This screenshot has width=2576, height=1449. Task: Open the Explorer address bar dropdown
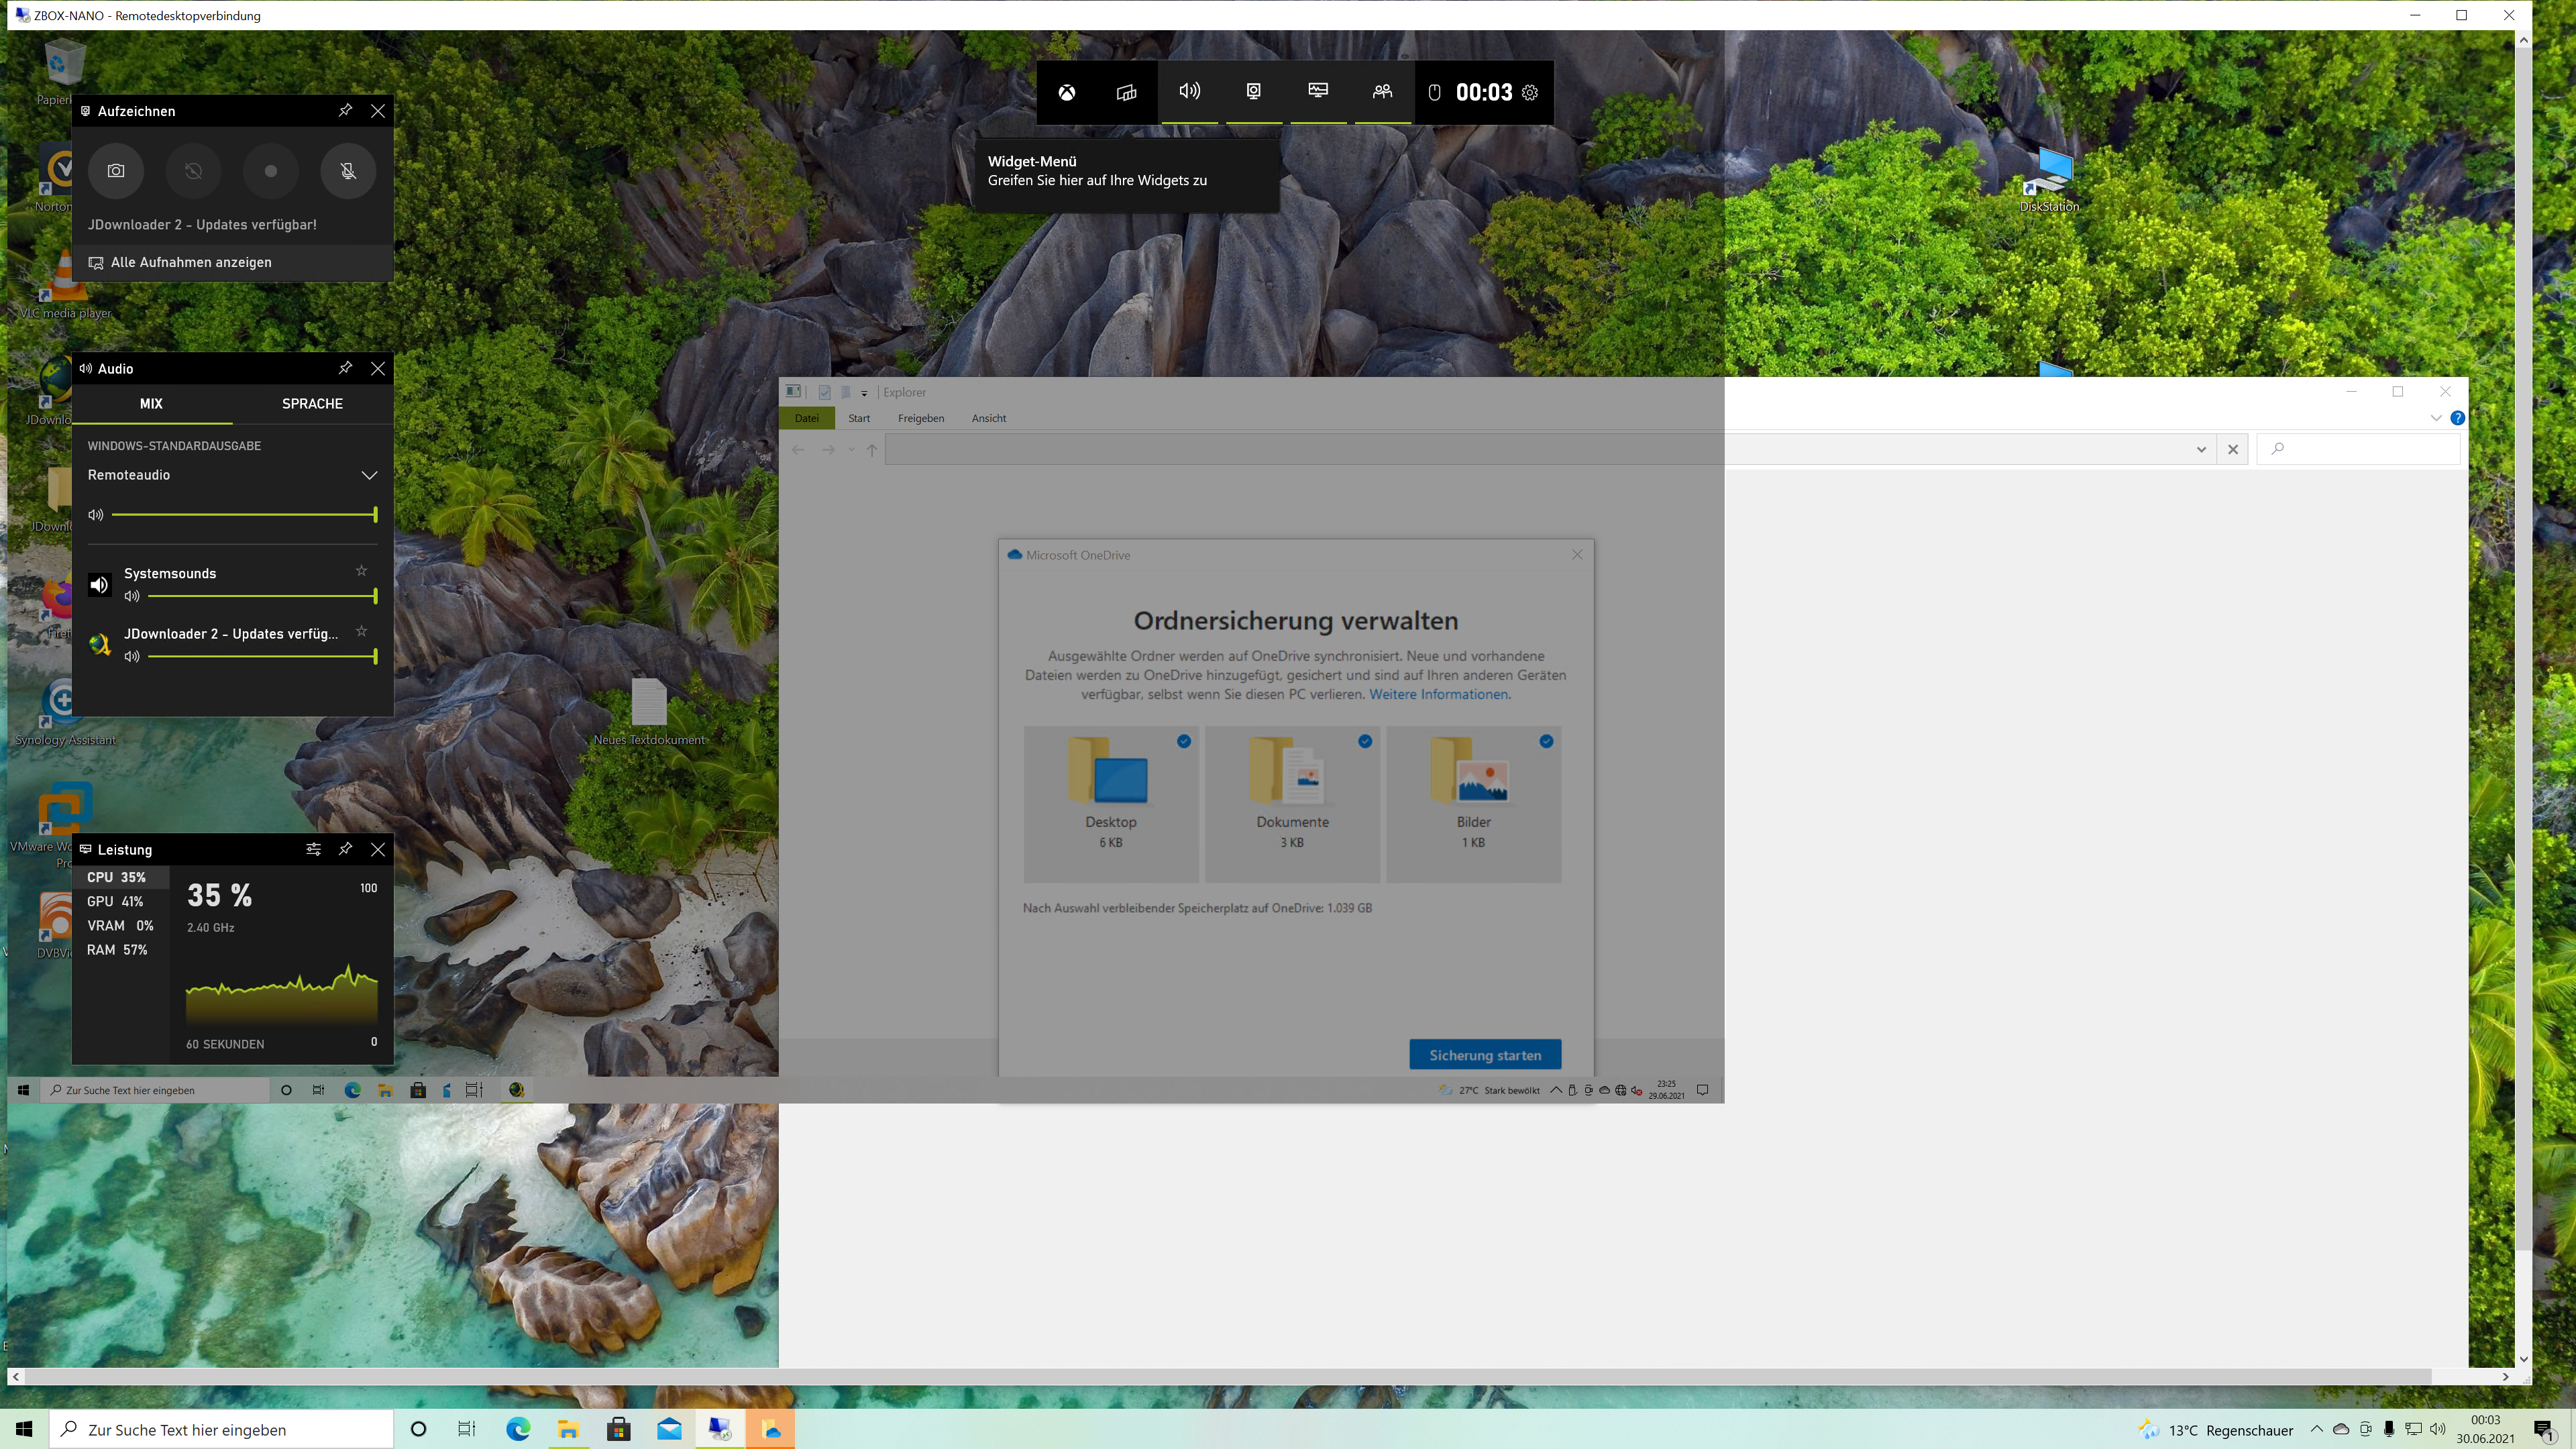point(2200,449)
